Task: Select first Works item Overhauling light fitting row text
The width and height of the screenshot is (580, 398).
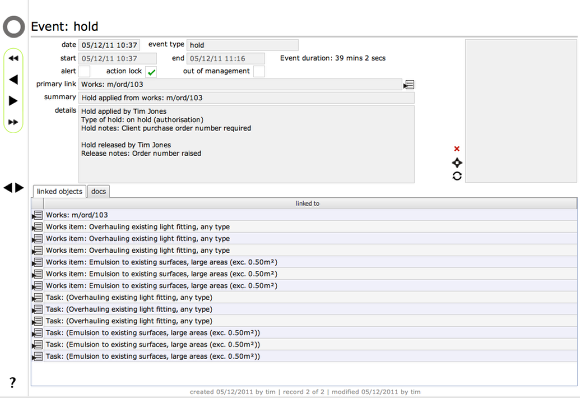Action: (x=138, y=227)
